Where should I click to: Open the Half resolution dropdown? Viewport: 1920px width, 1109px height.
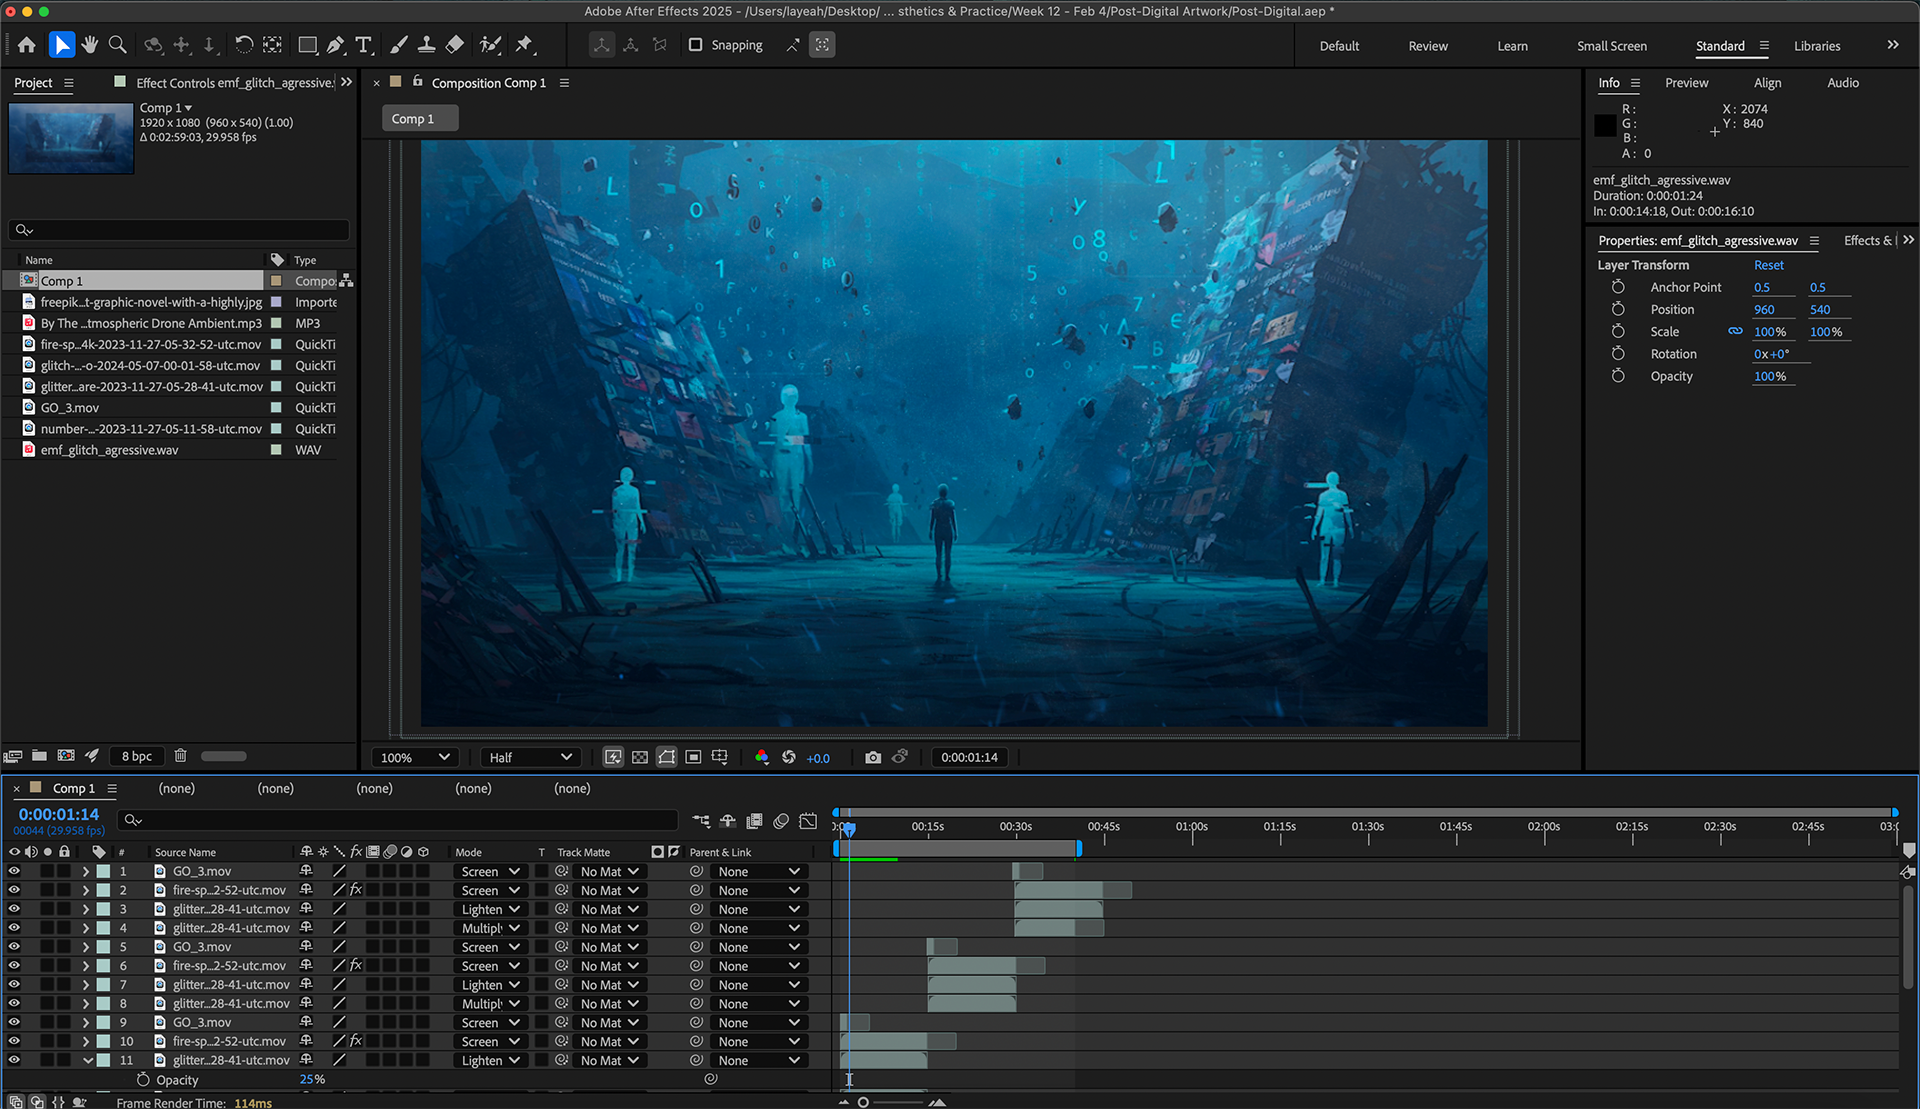click(x=530, y=757)
